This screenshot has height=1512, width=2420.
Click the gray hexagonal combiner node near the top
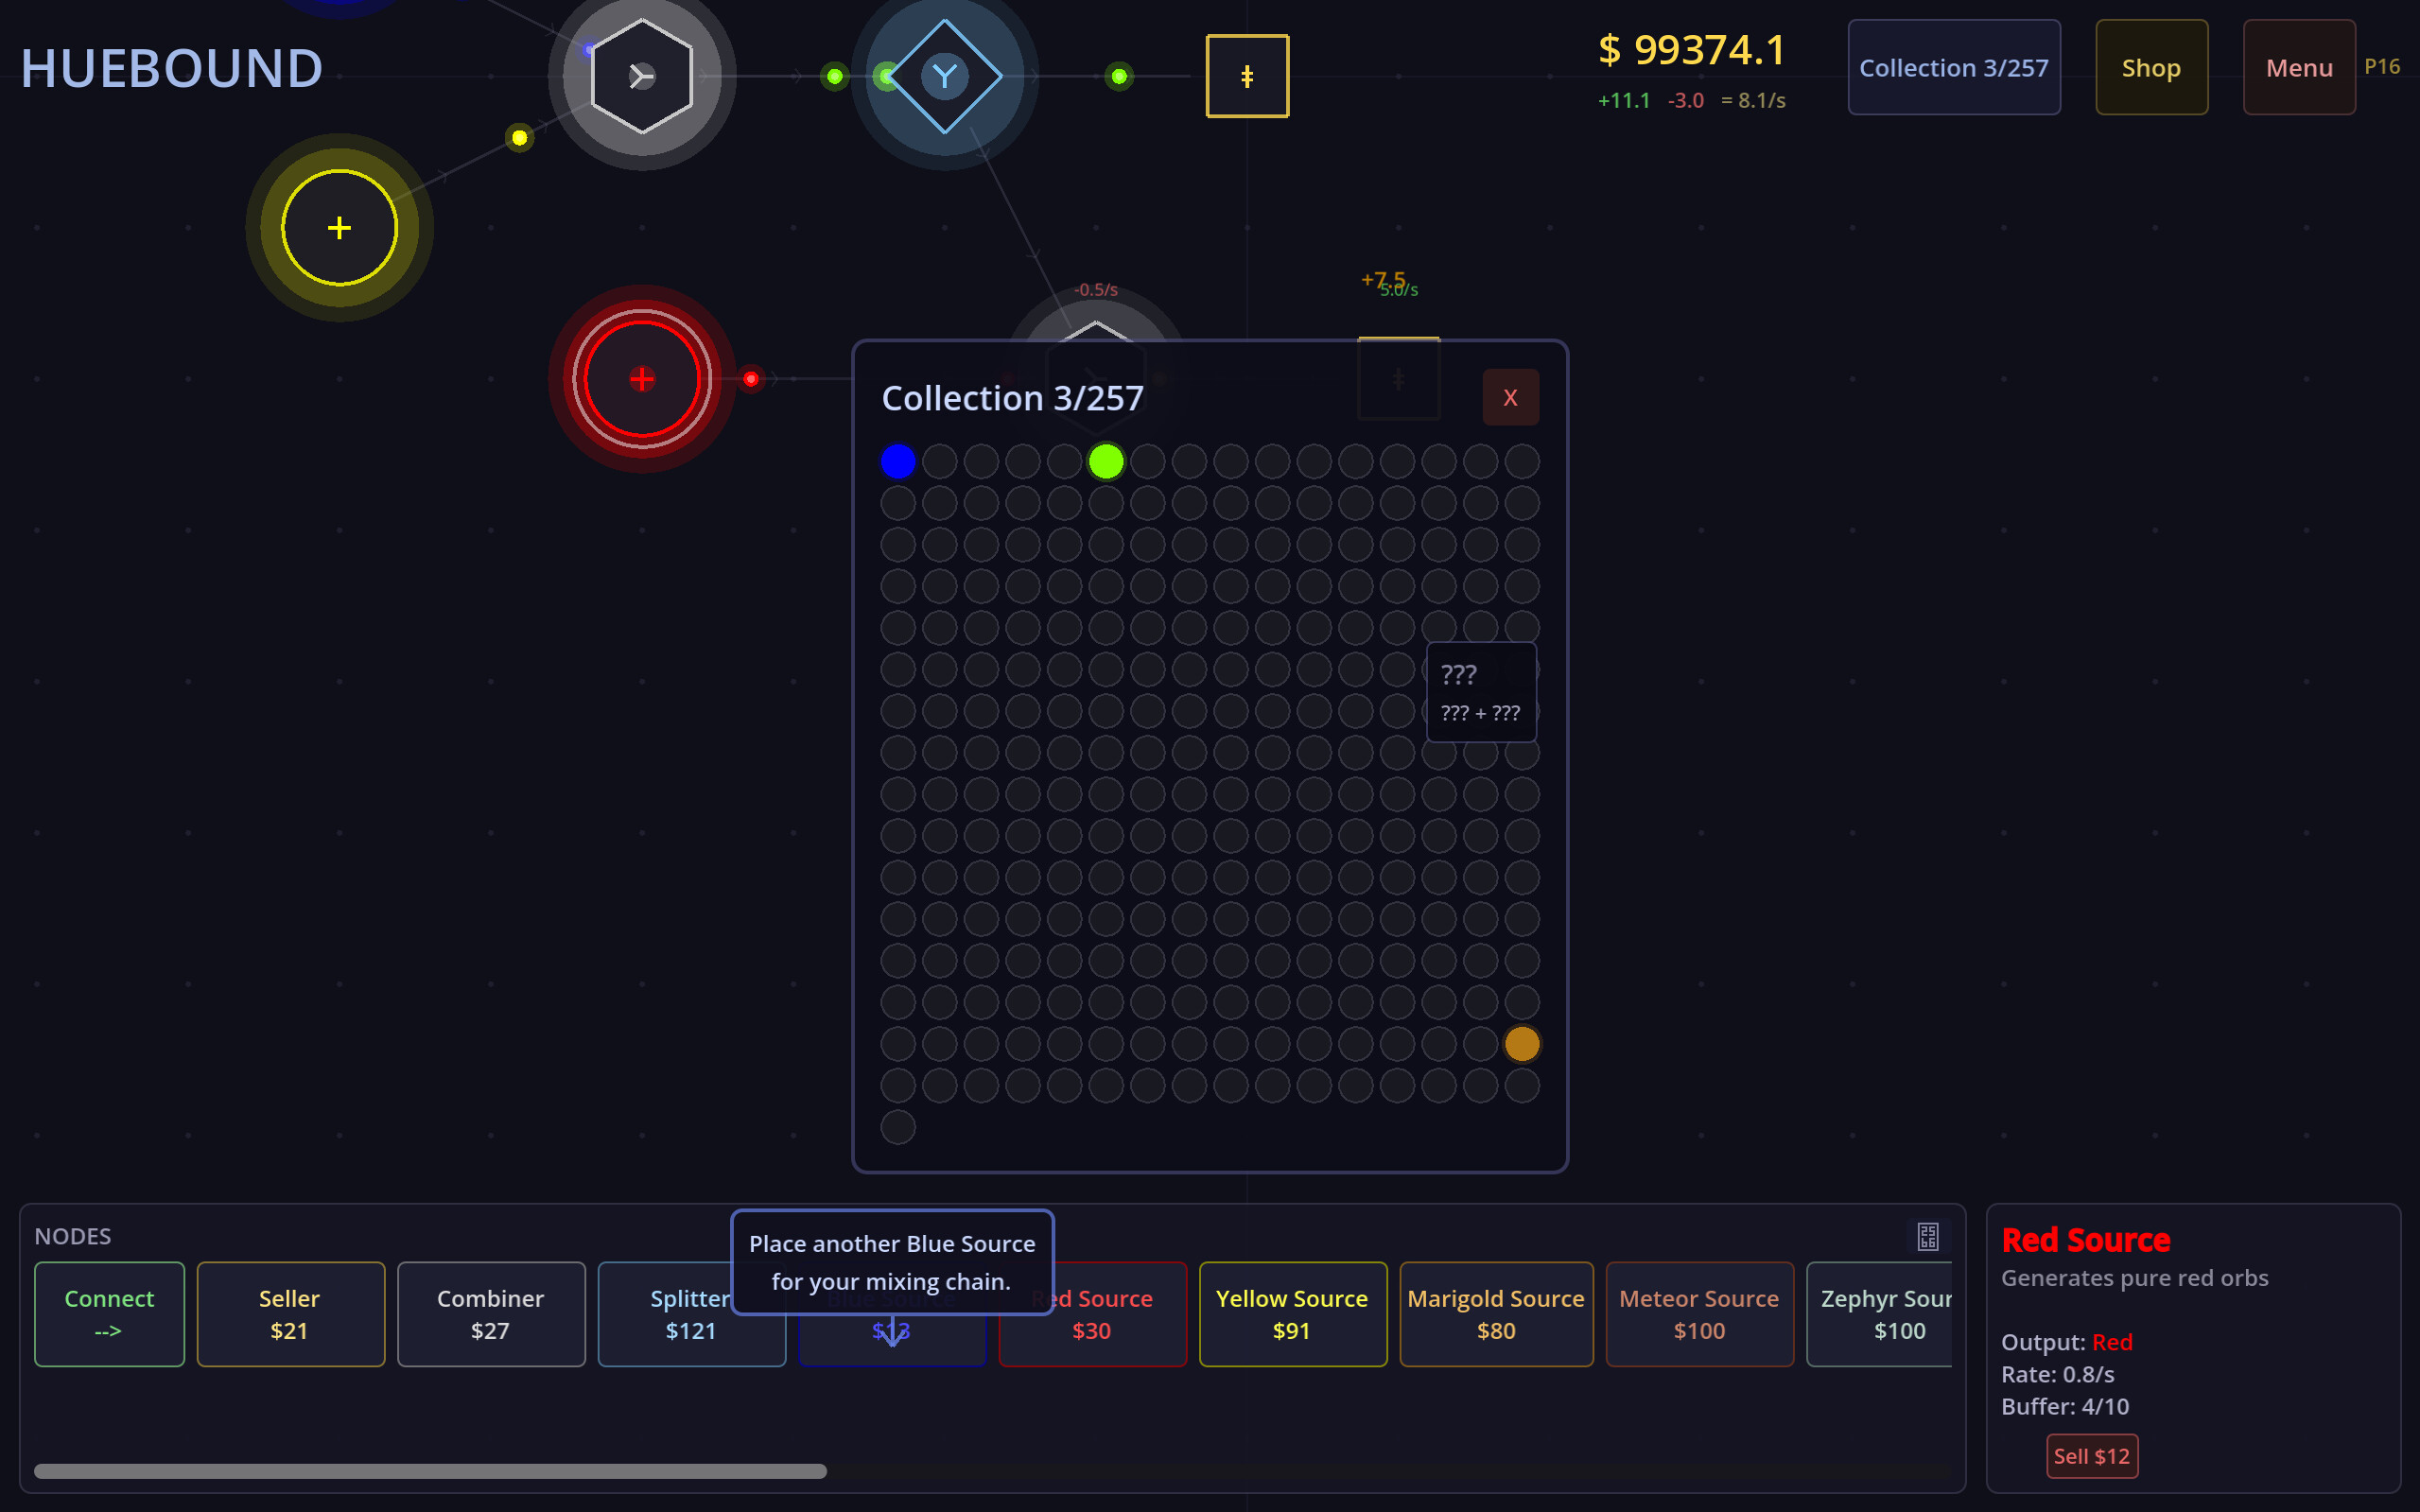tap(641, 77)
